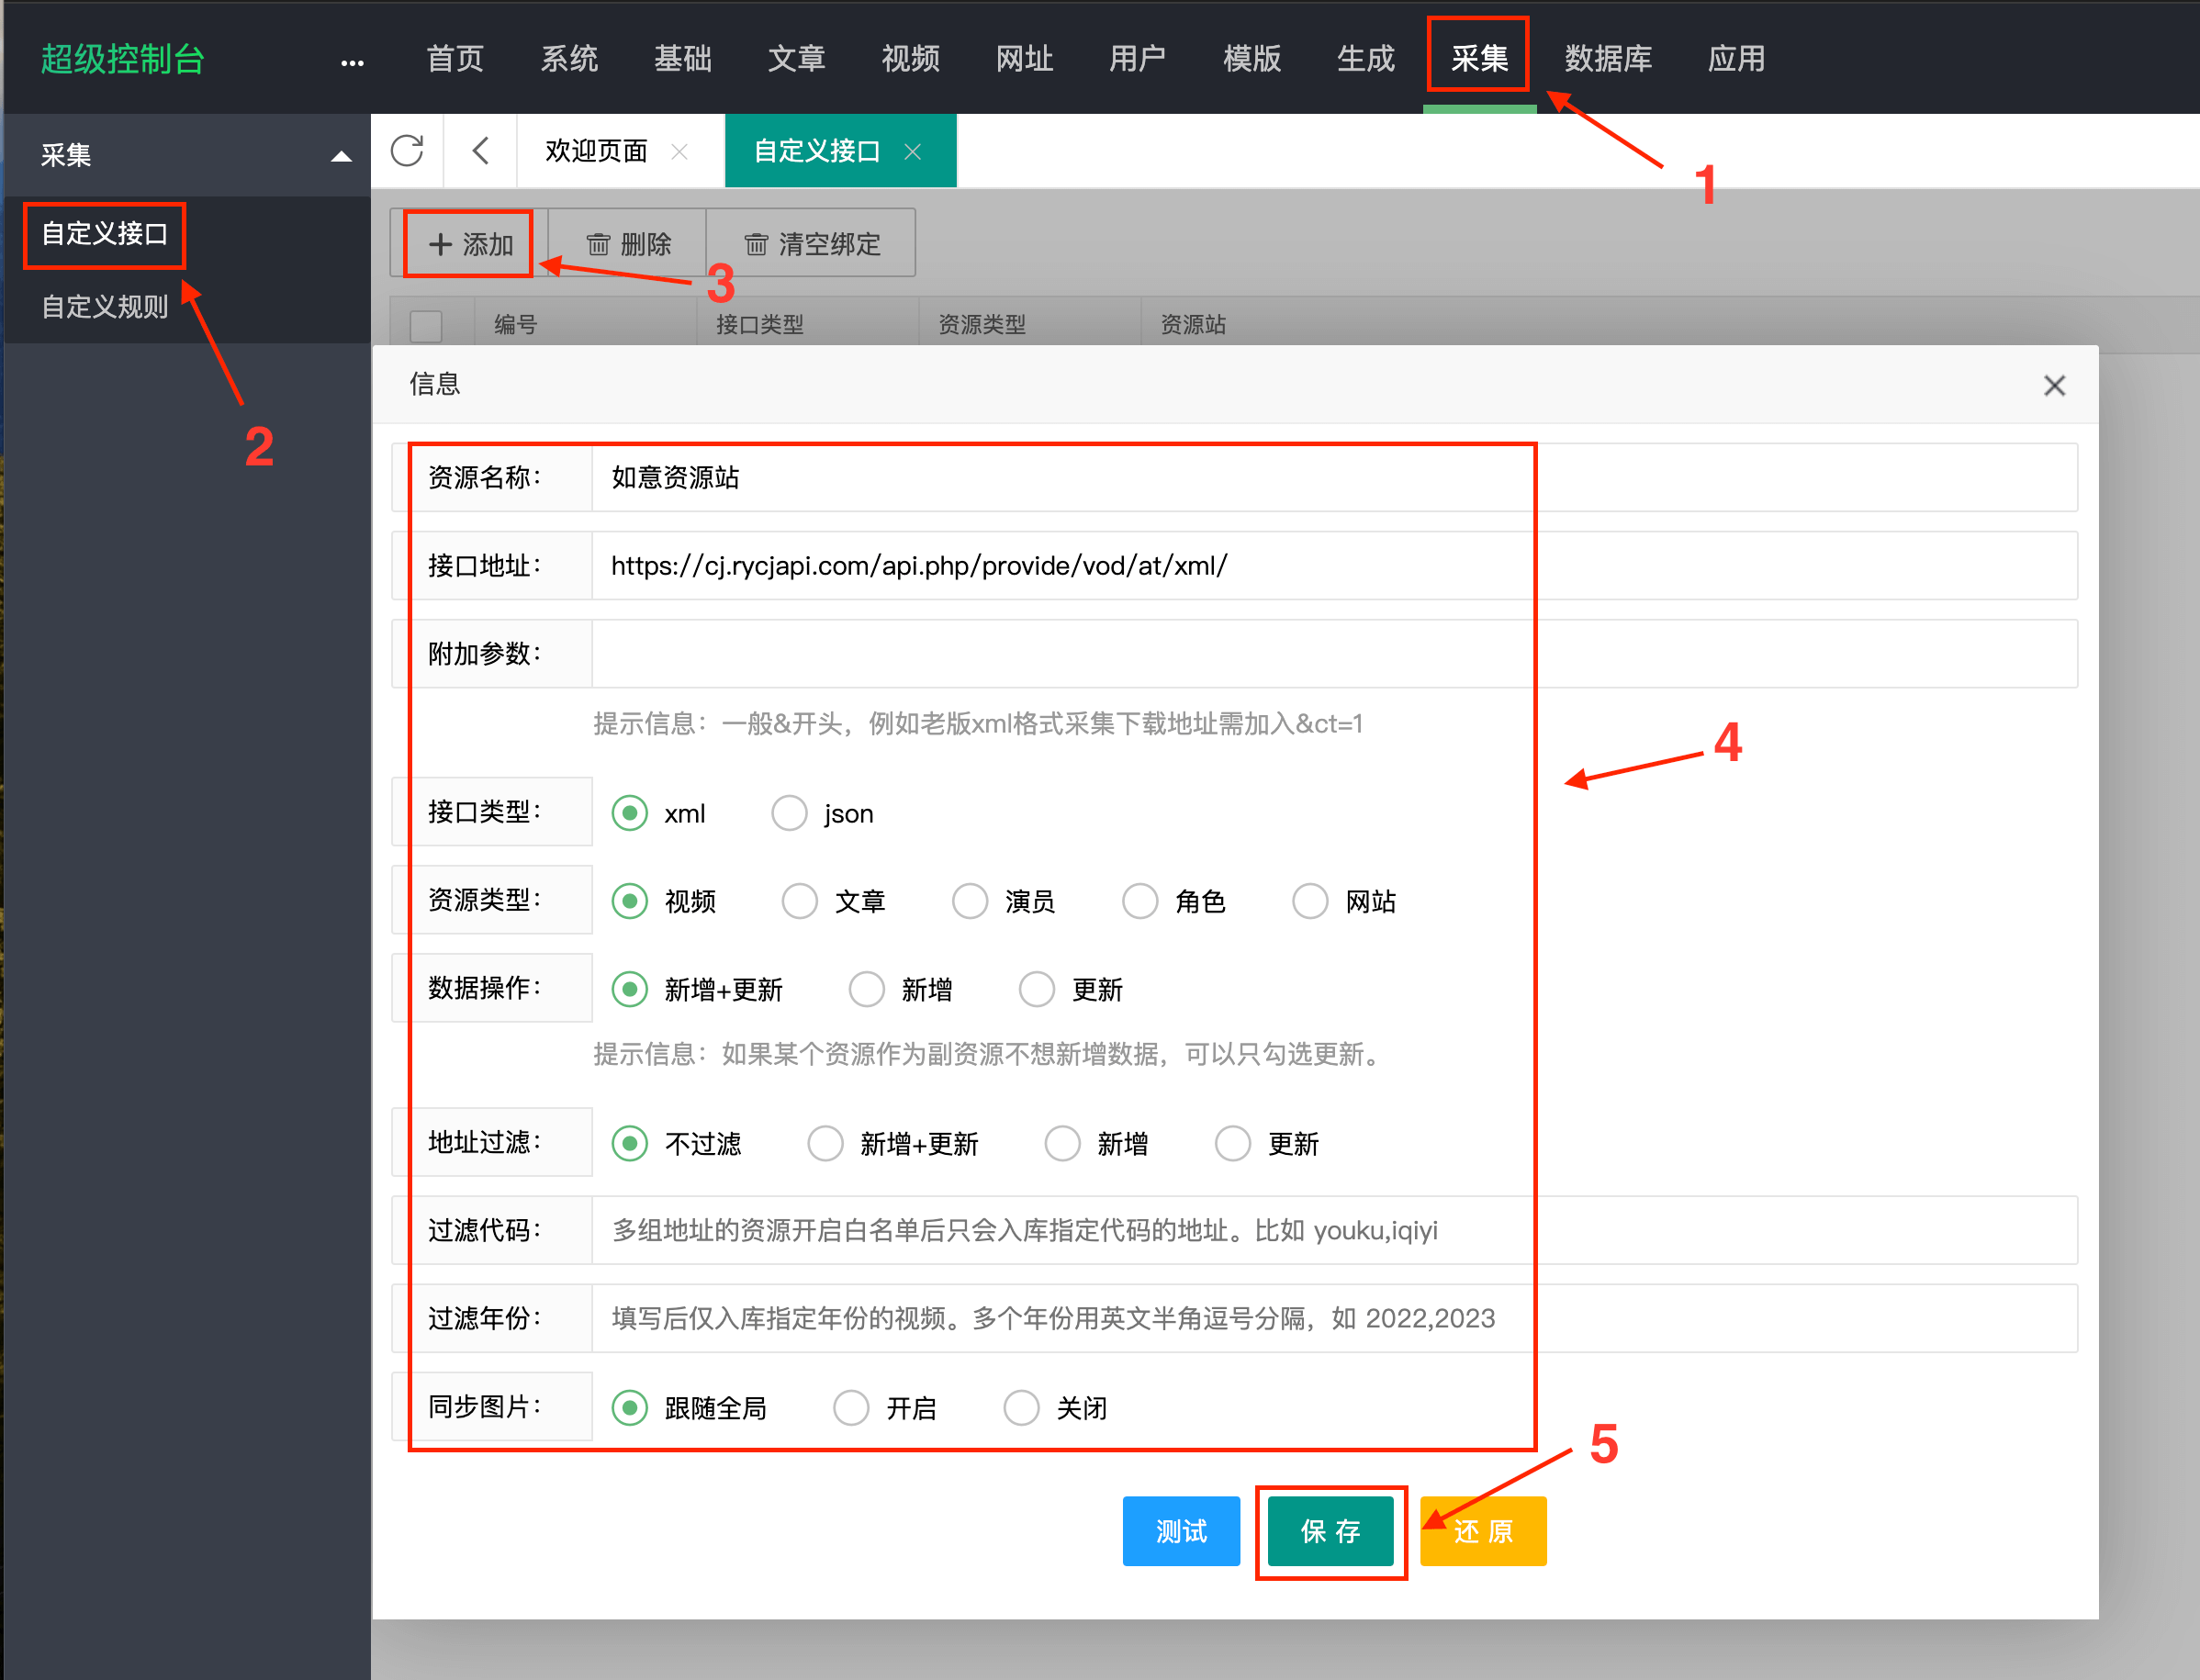This screenshot has width=2200, height=1680.
Task: Click the trash icon on 删除 button
Action: [597, 243]
